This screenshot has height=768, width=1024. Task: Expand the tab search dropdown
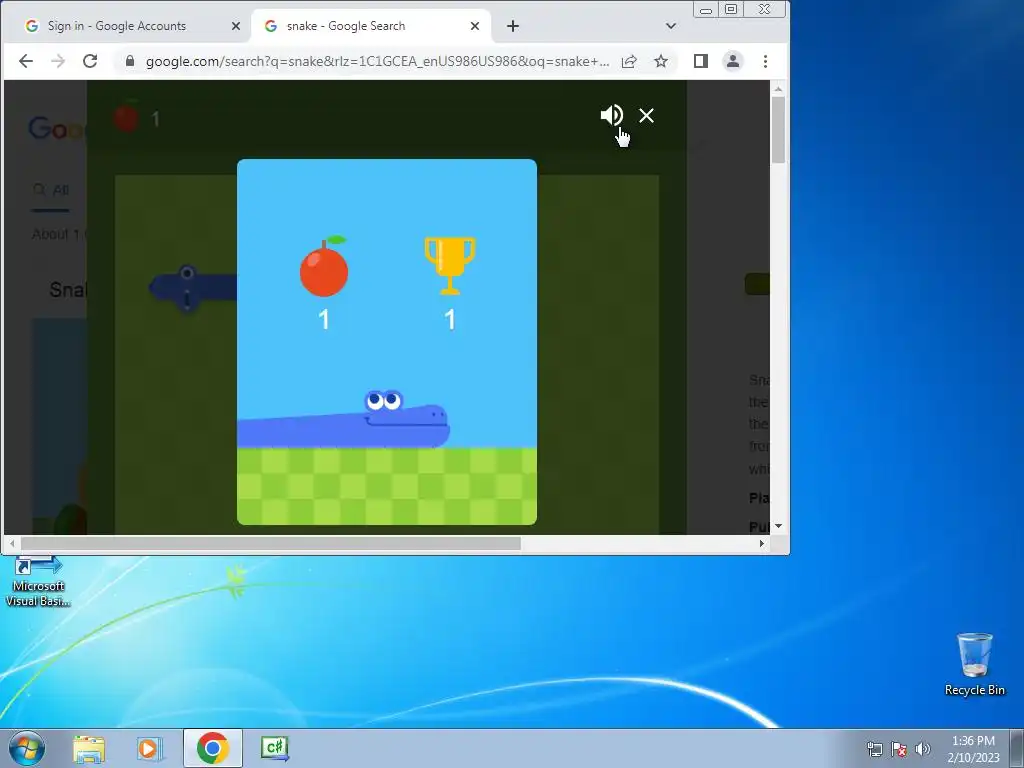[671, 26]
